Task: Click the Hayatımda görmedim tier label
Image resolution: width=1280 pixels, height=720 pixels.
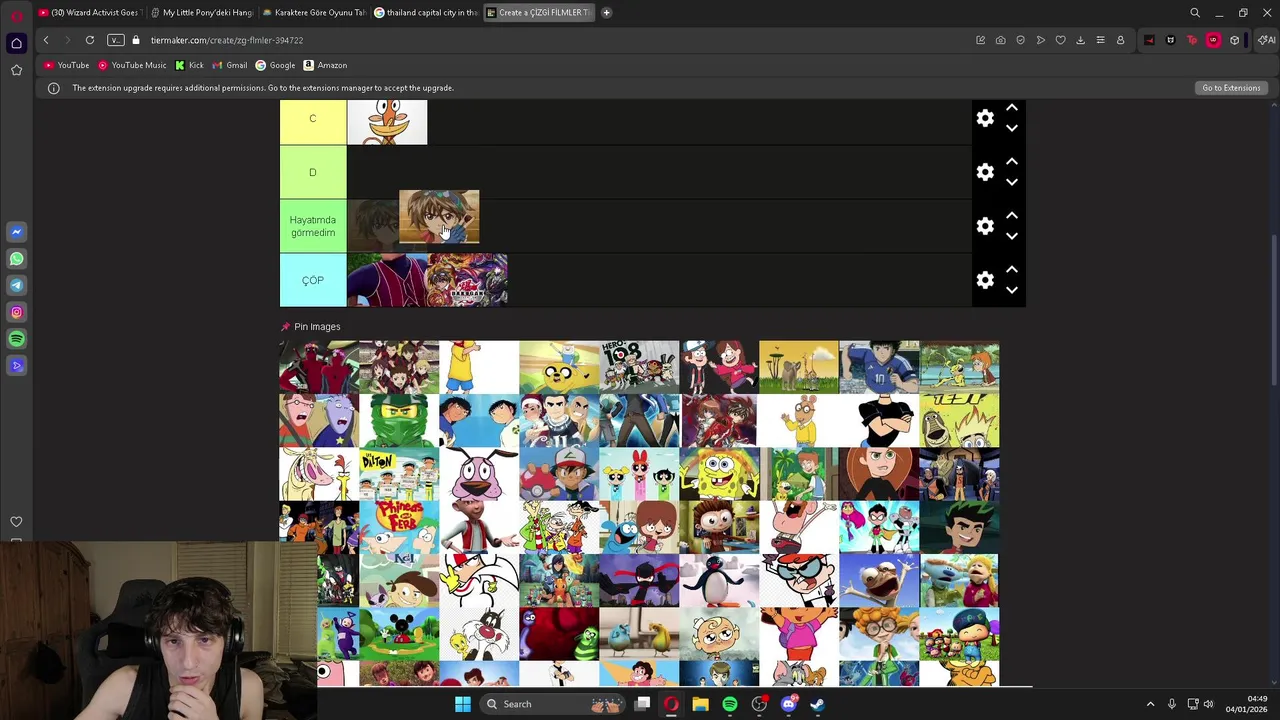Action: [313, 226]
